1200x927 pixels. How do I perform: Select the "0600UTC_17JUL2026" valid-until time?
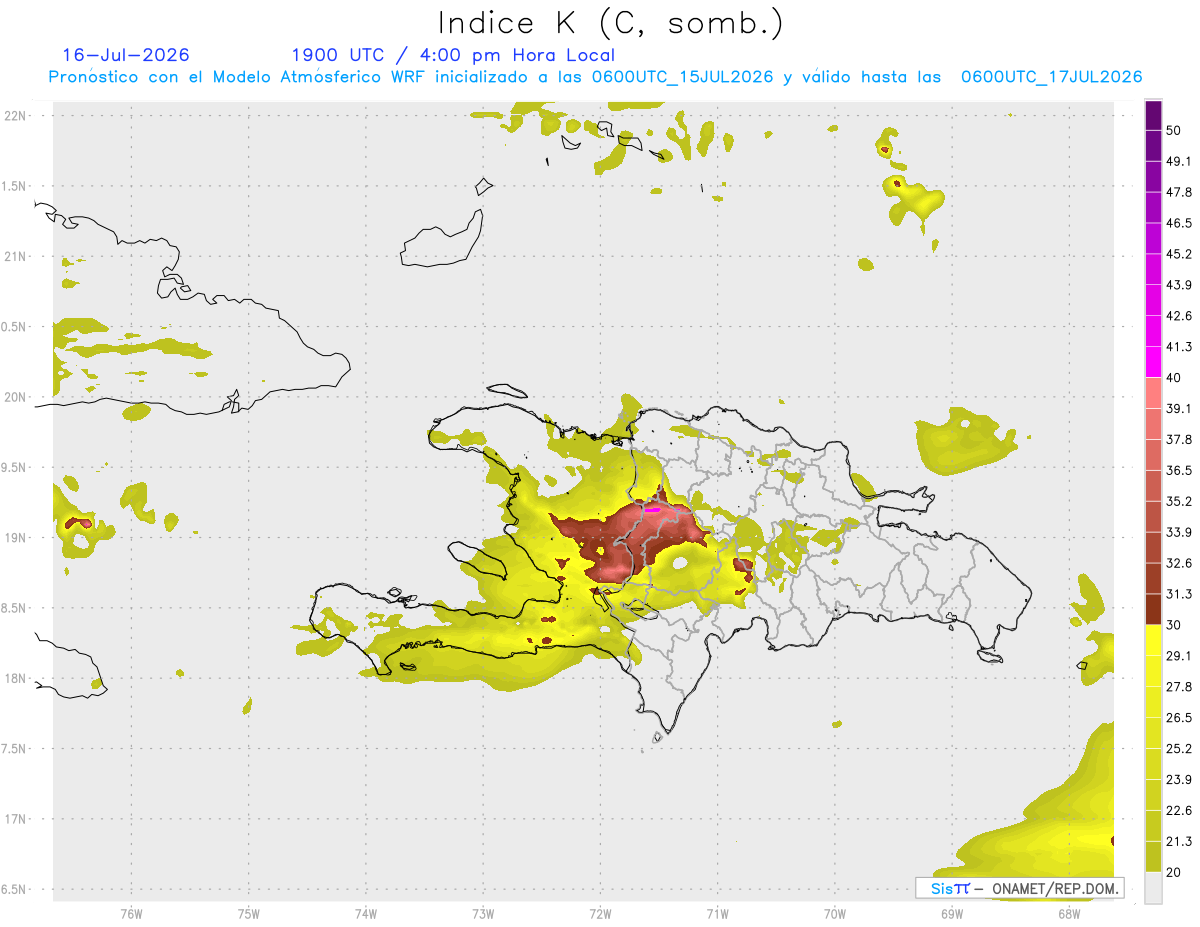tap(1051, 77)
